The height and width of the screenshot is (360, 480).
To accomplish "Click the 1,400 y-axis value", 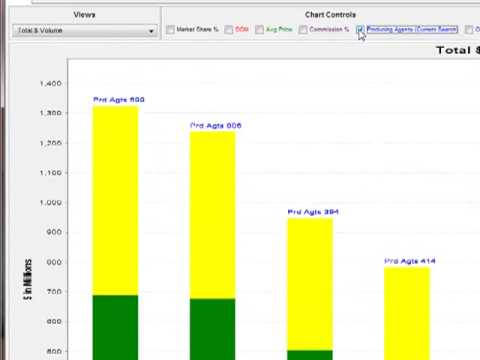I will (51, 84).
